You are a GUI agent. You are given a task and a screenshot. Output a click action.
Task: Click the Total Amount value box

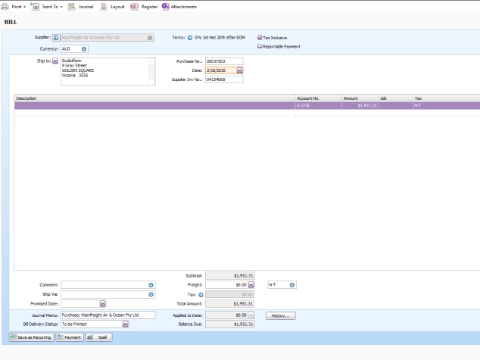[230, 304]
